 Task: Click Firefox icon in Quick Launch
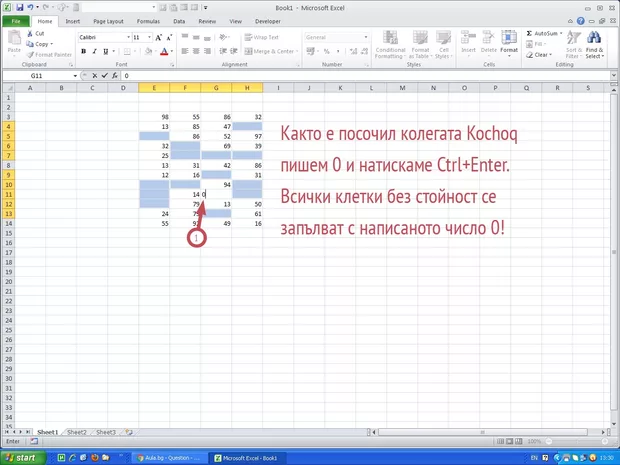(94, 458)
